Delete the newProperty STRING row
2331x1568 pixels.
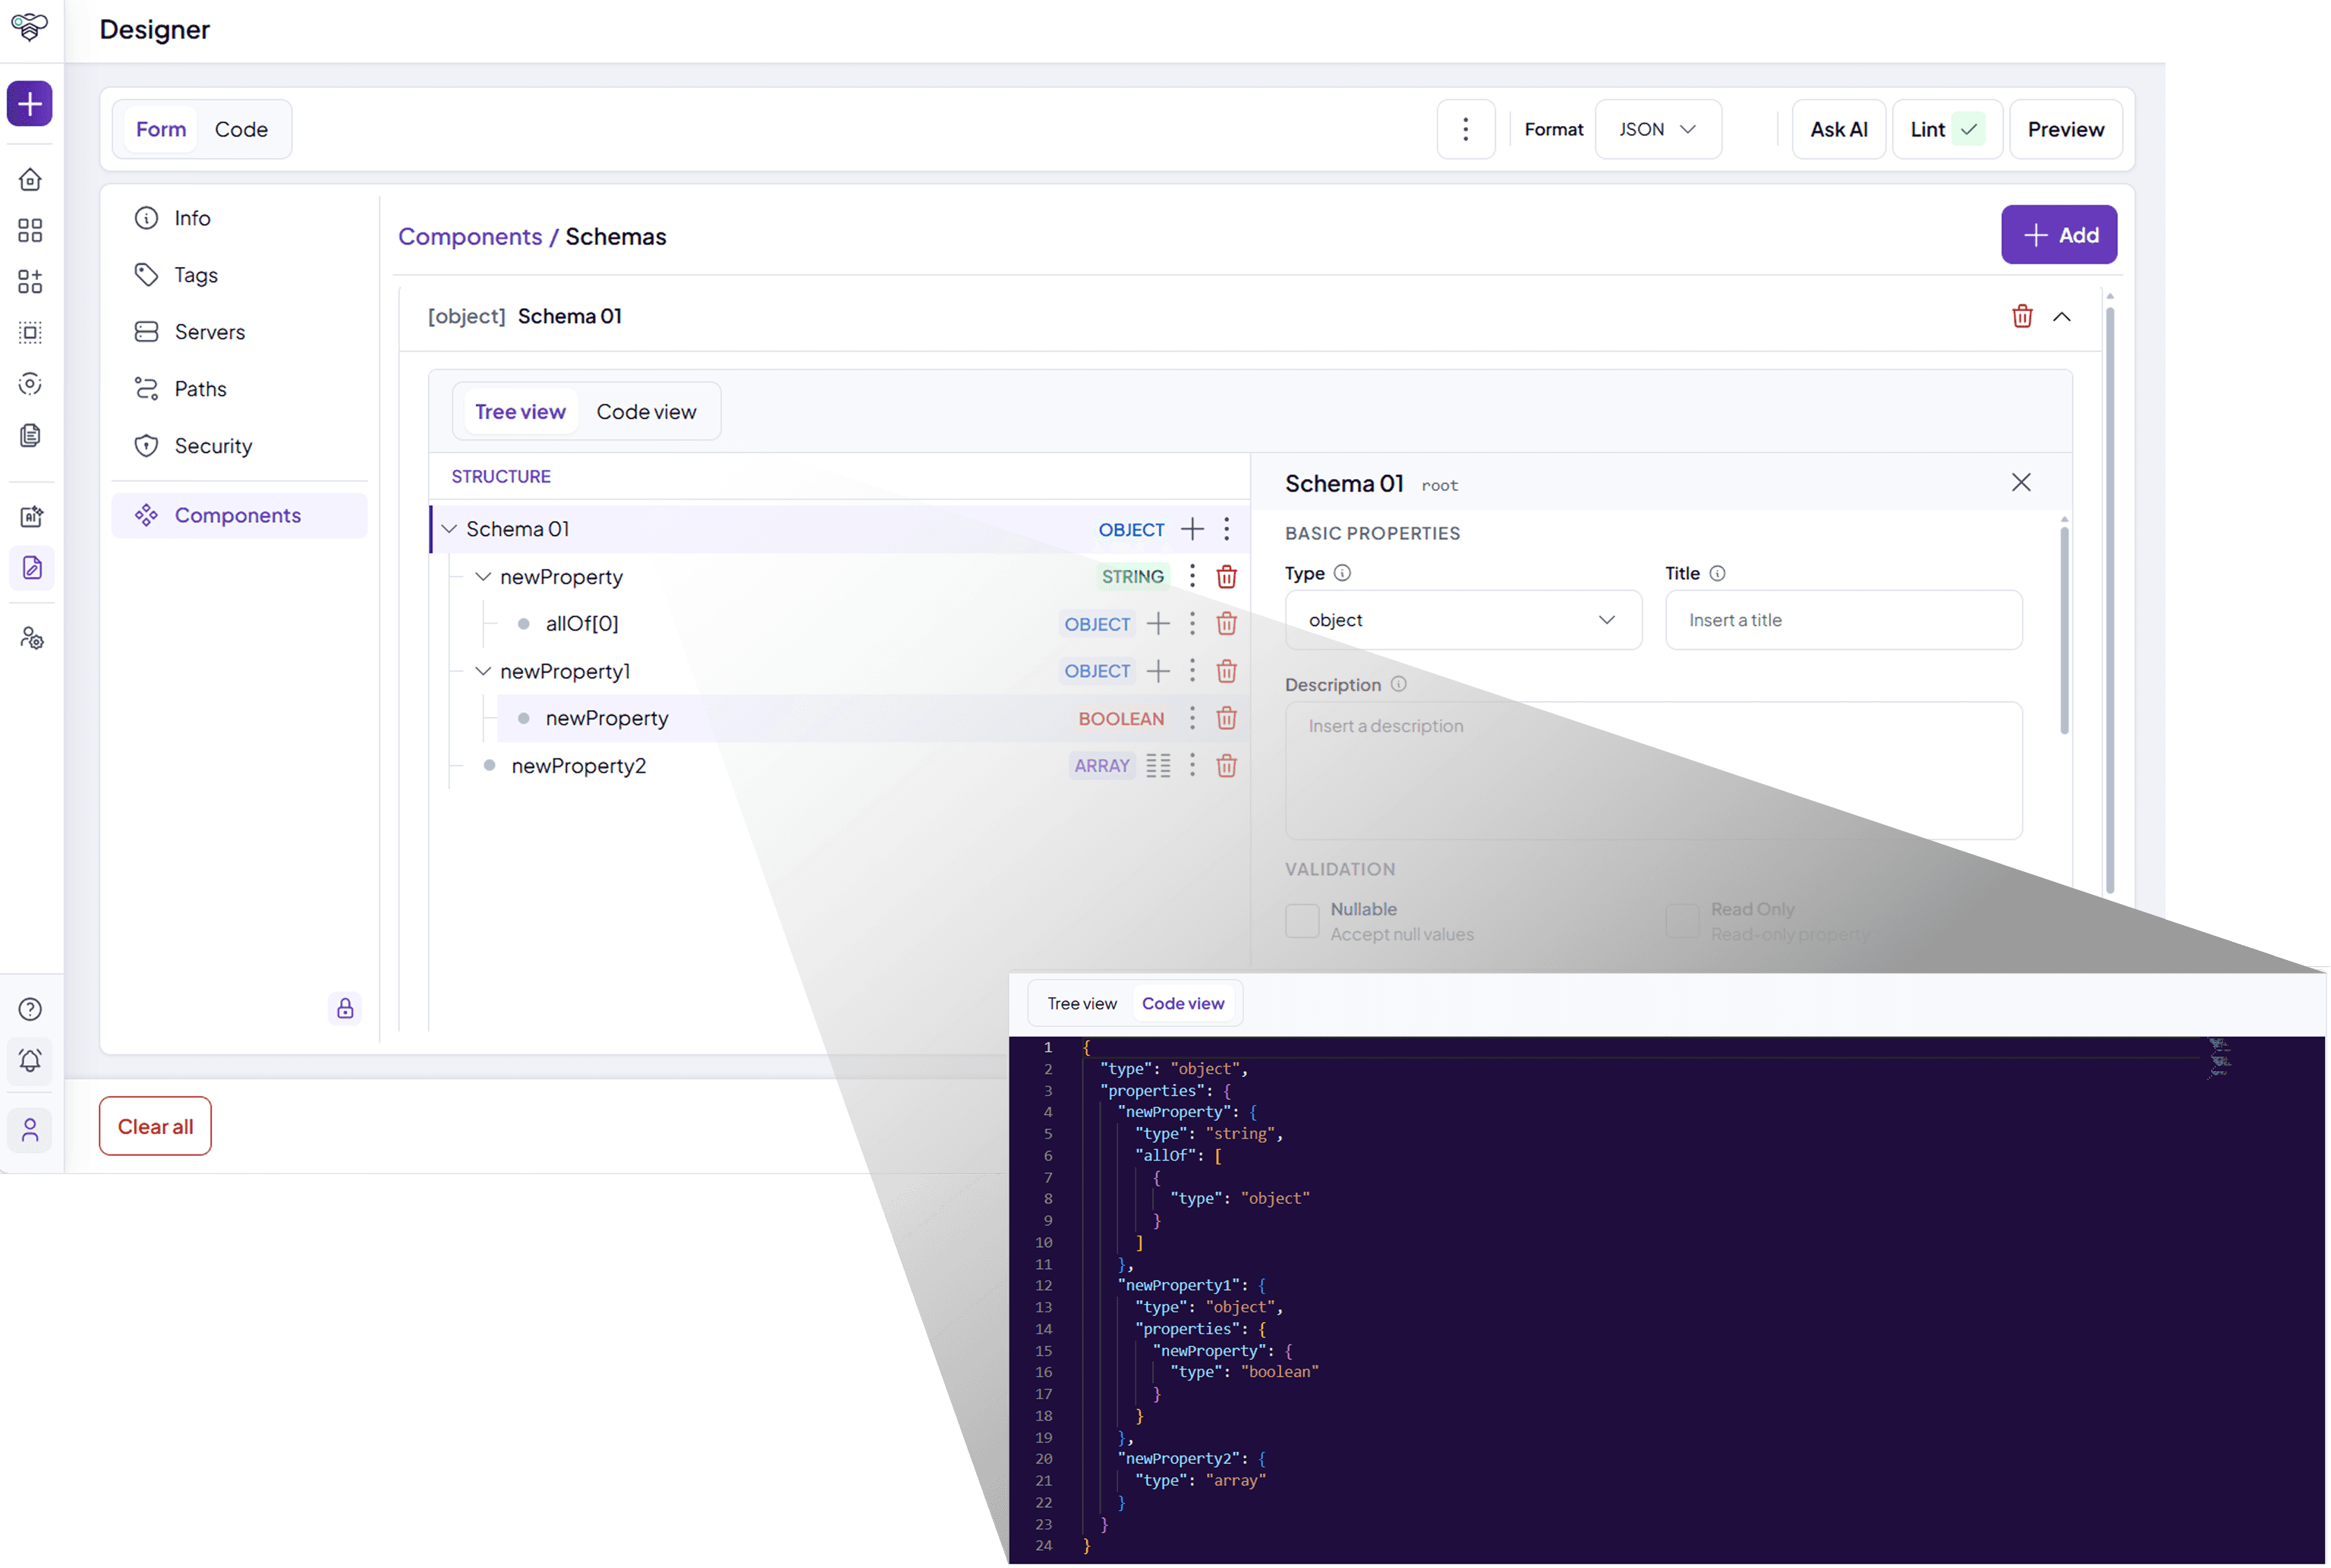click(x=1227, y=577)
